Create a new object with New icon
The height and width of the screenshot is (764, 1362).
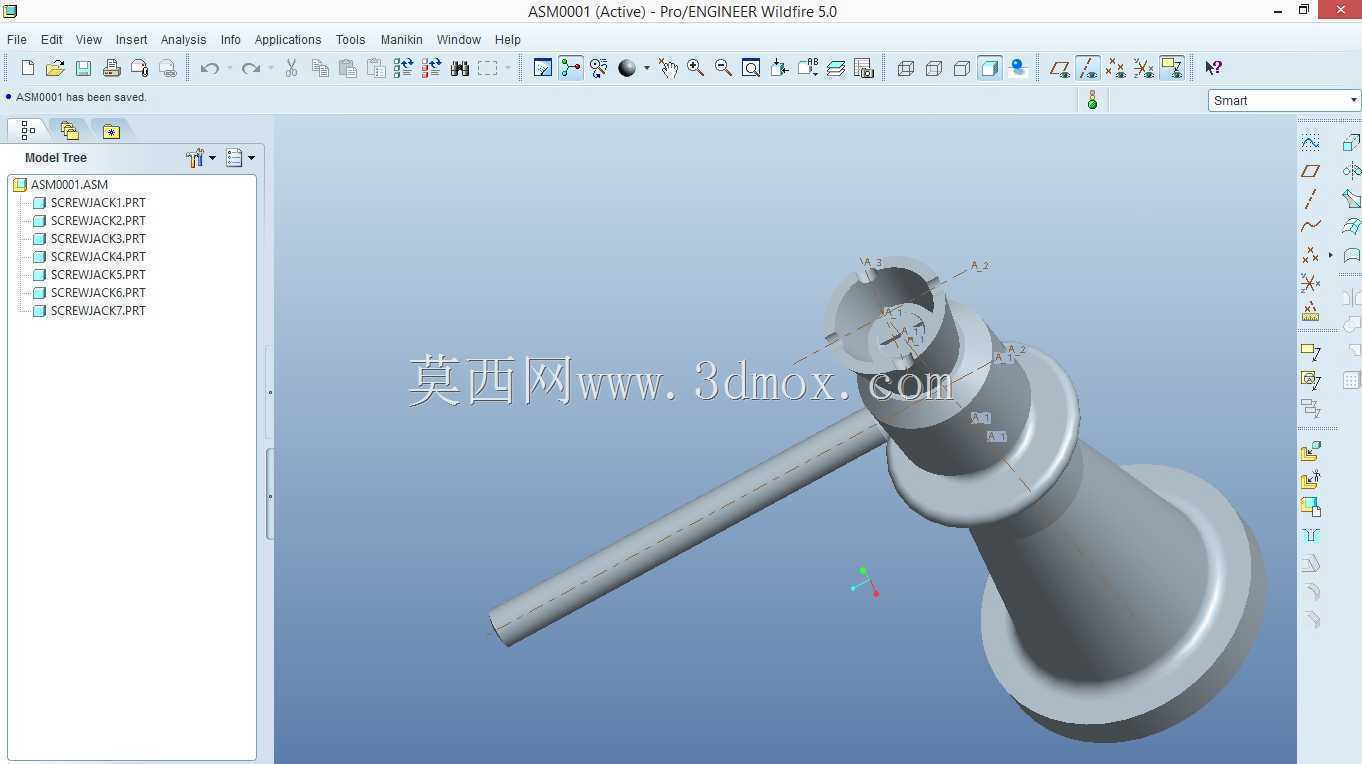click(28, 68)
